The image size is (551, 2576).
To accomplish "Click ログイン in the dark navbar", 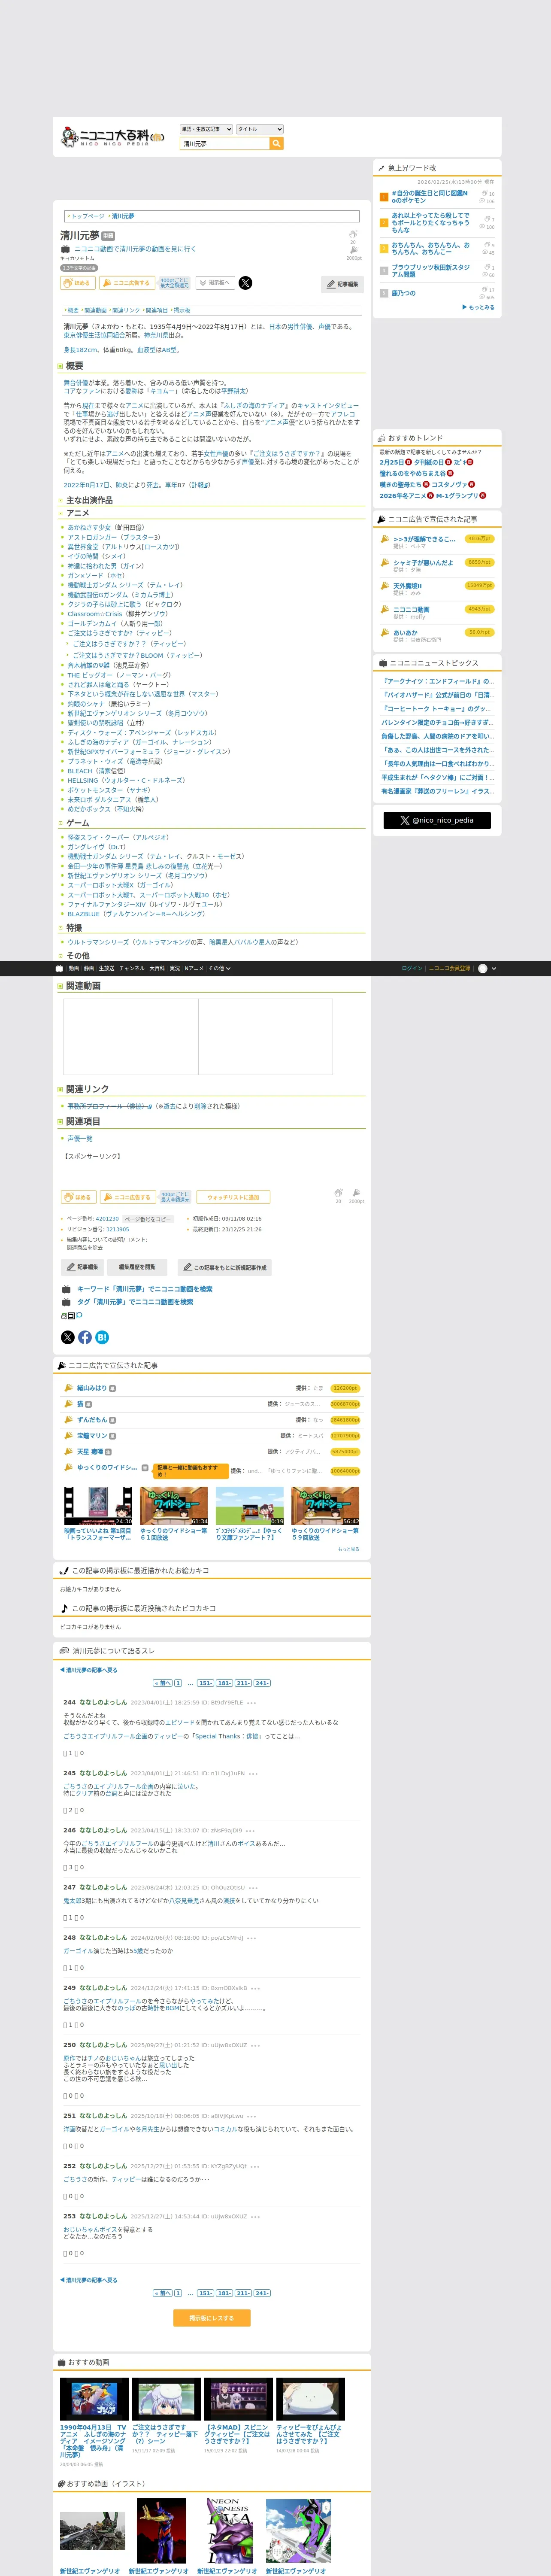I will click(x=411, y=968).
